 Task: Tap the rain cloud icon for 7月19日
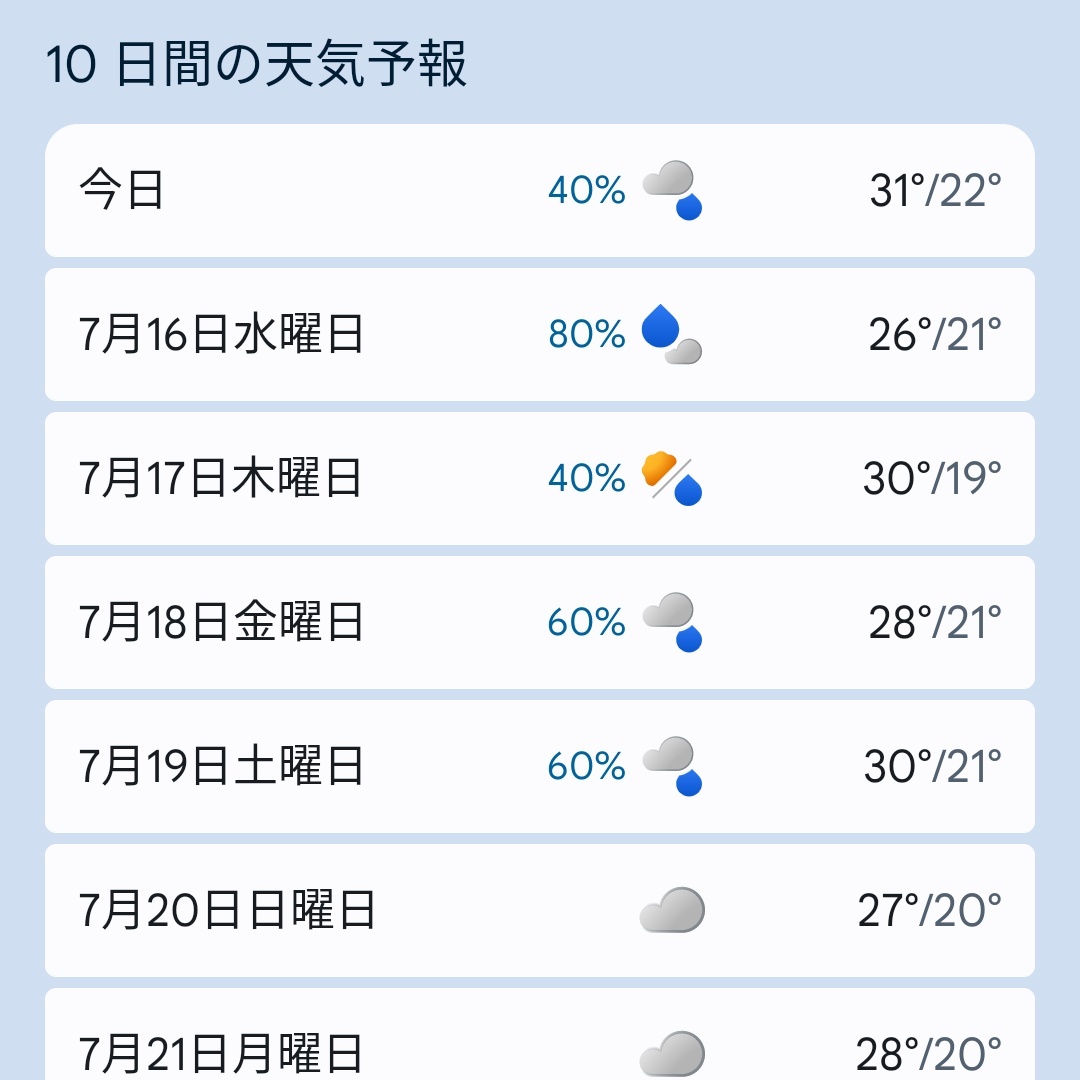pos(672,766)
